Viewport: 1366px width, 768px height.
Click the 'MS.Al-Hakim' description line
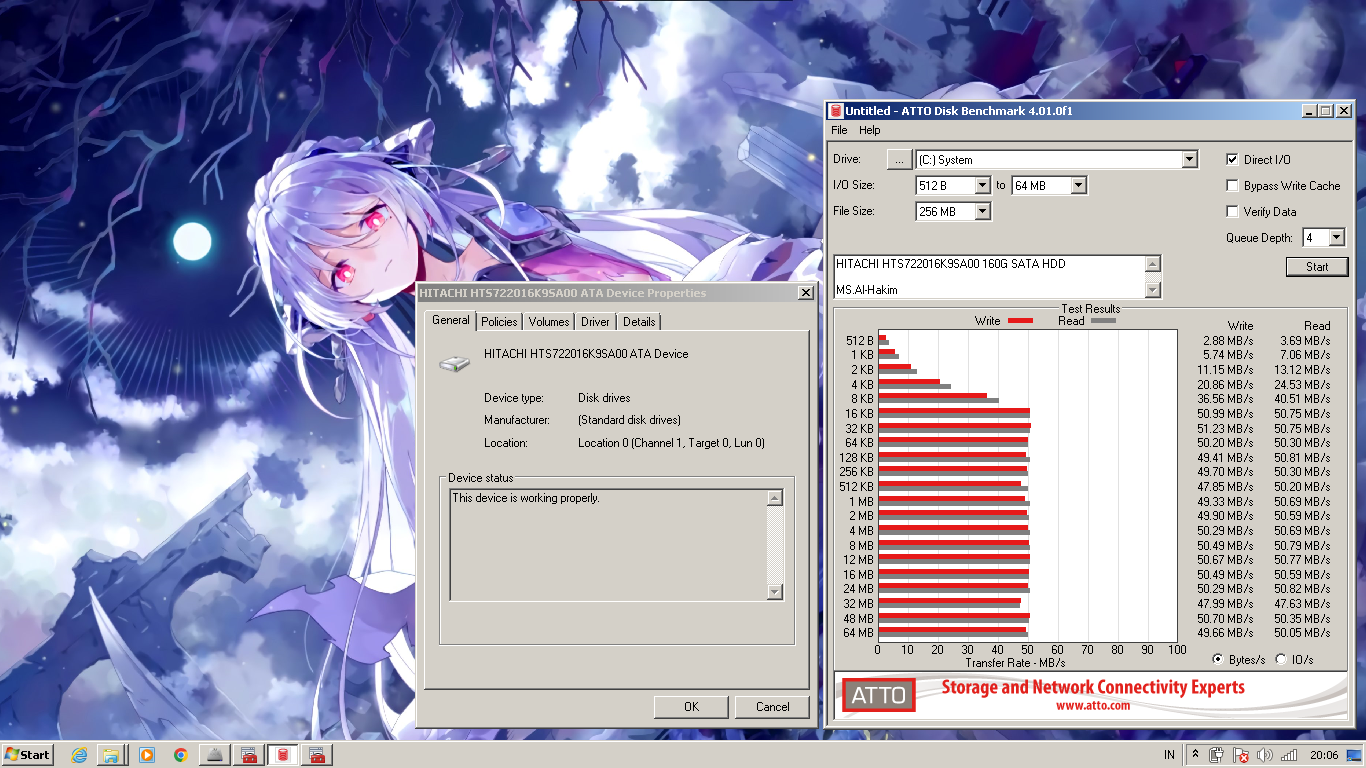coord(867,290)
